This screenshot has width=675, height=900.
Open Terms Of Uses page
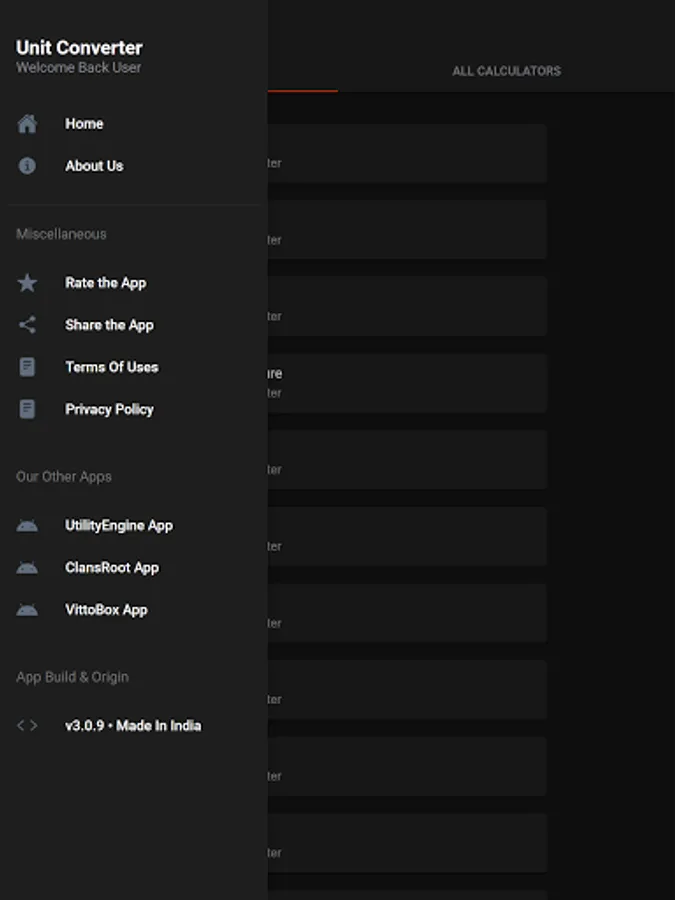pyautogui.click(x=134, y=367)
